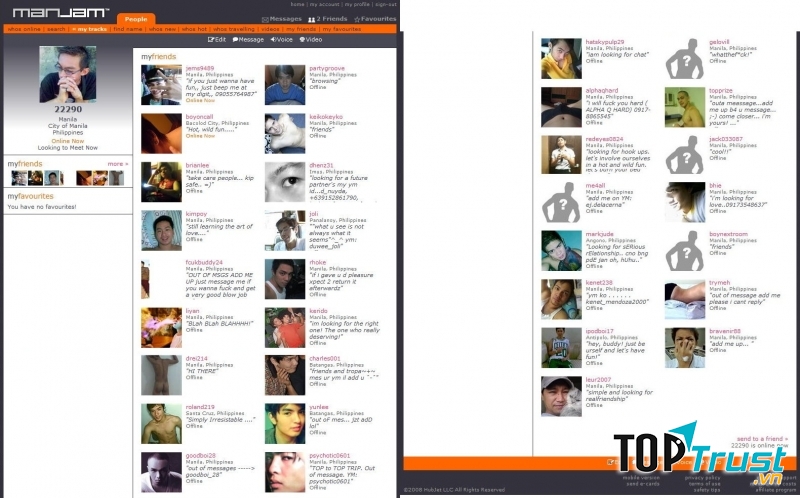Click the send to a friend link

point(760,439)
